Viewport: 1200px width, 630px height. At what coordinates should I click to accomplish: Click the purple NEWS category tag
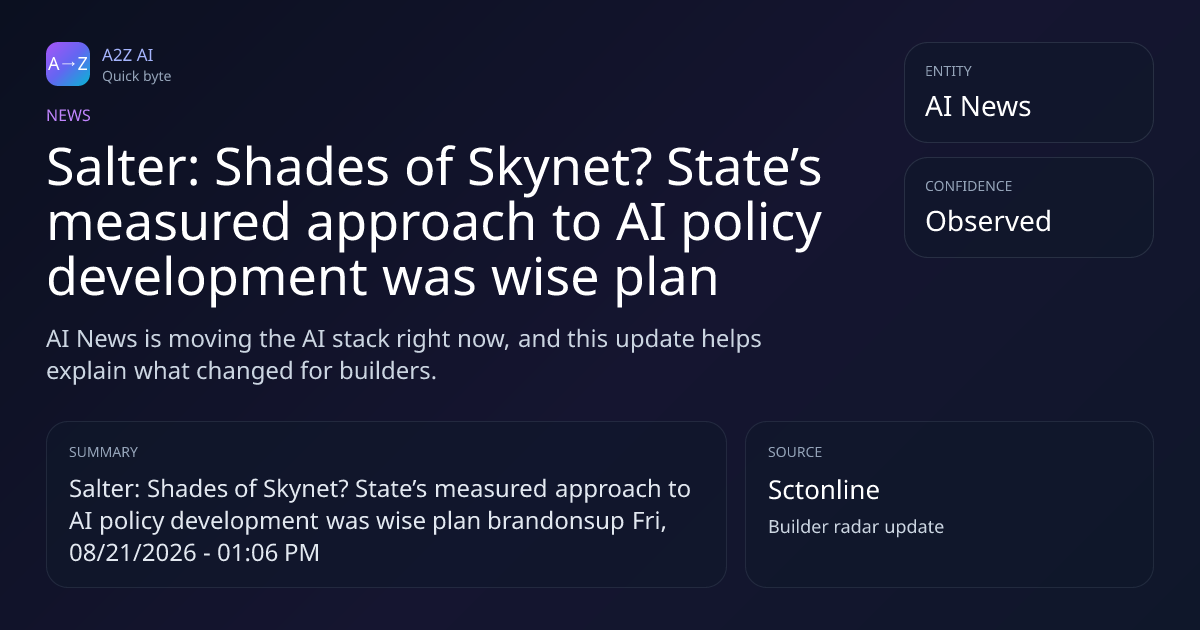[x=68, y=115]
